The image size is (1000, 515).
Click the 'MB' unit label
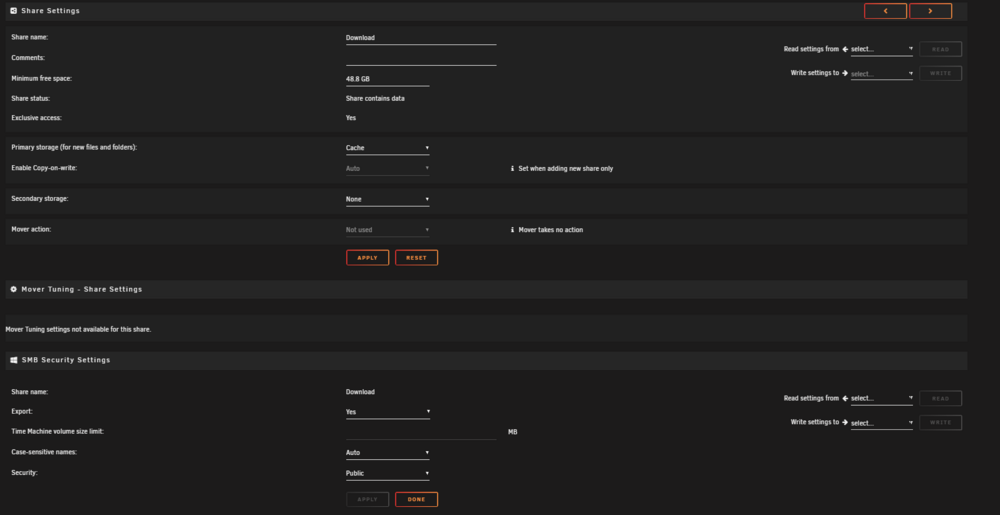pyautogui.click(x=512, y=432)
